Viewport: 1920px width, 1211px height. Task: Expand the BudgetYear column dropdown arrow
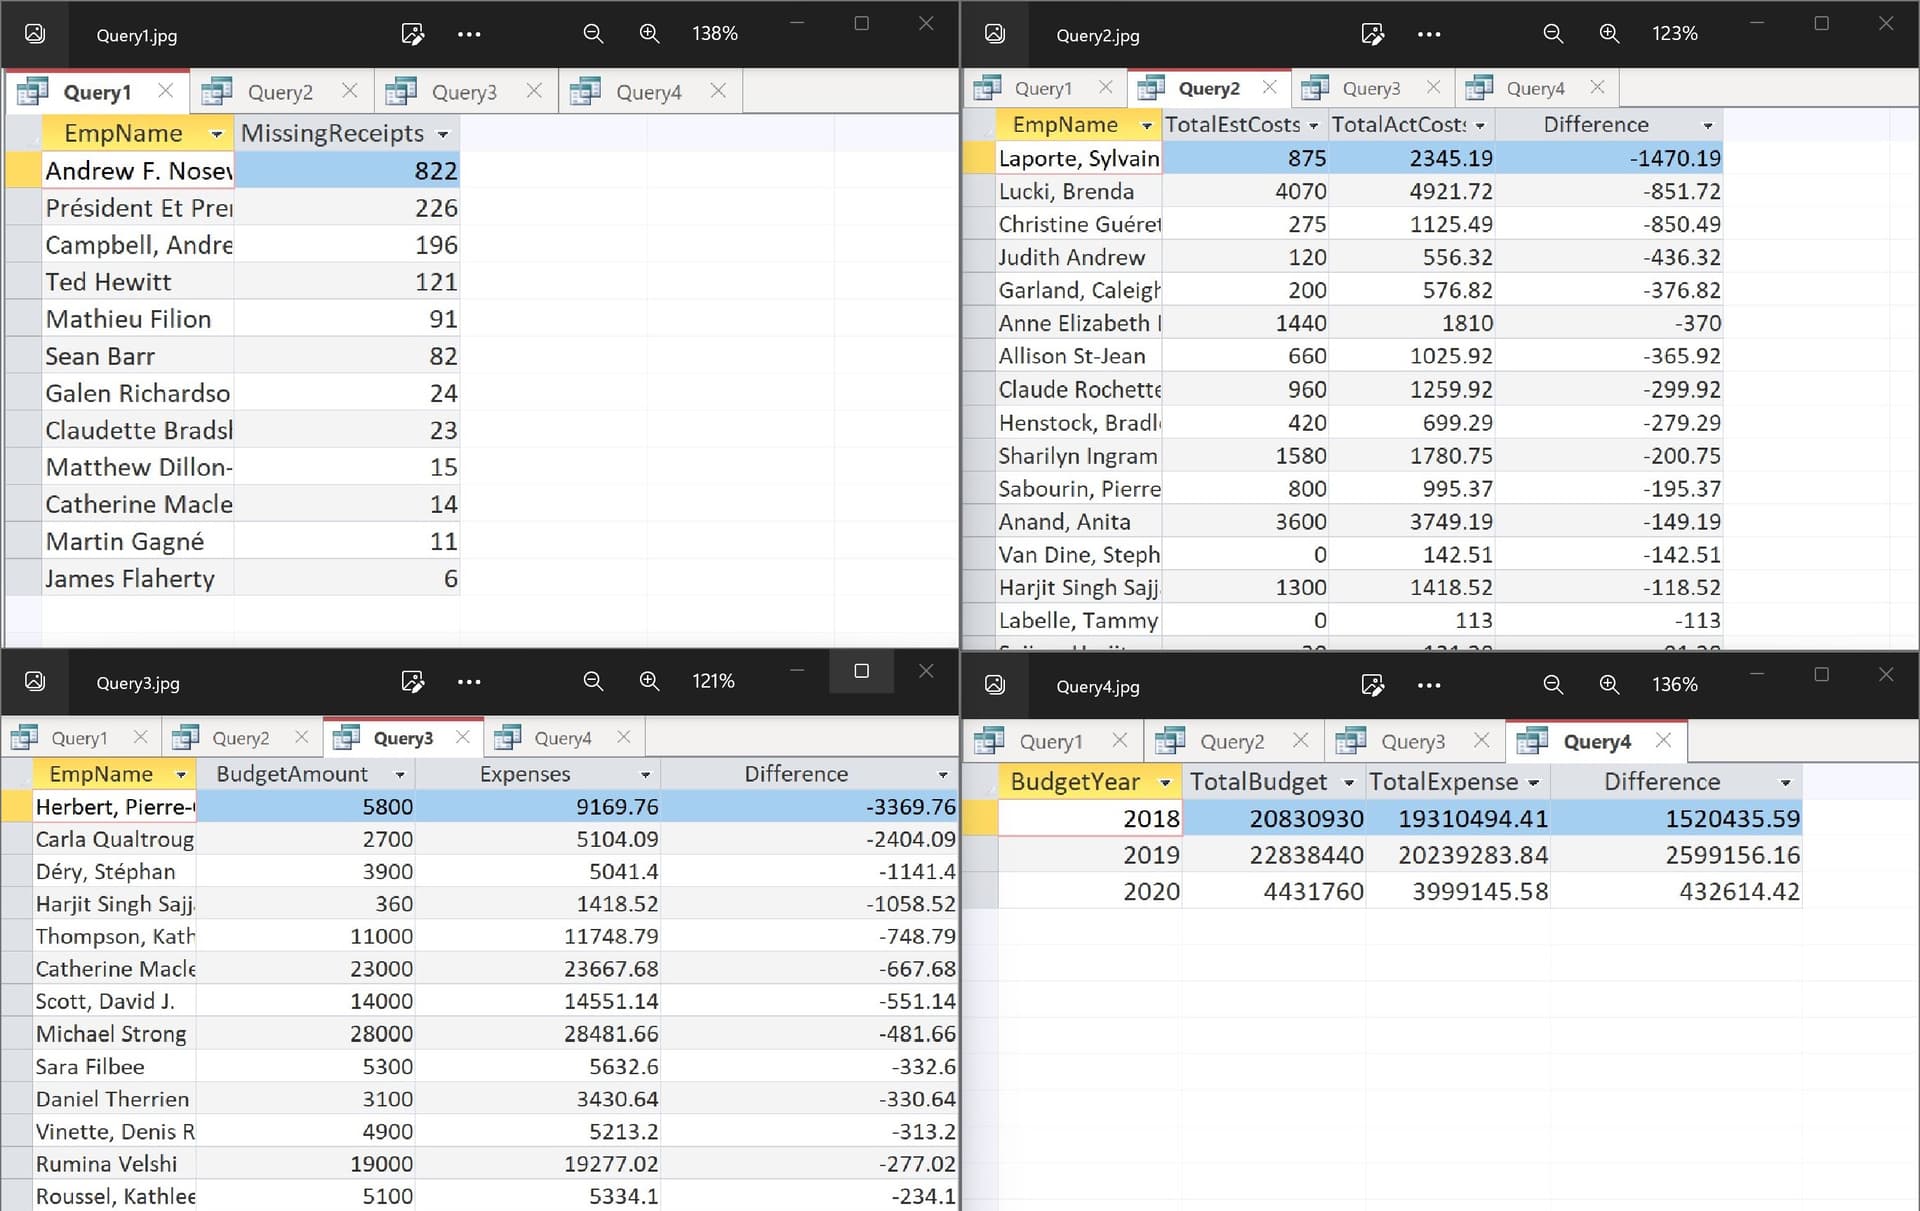tap(1165, 783)
